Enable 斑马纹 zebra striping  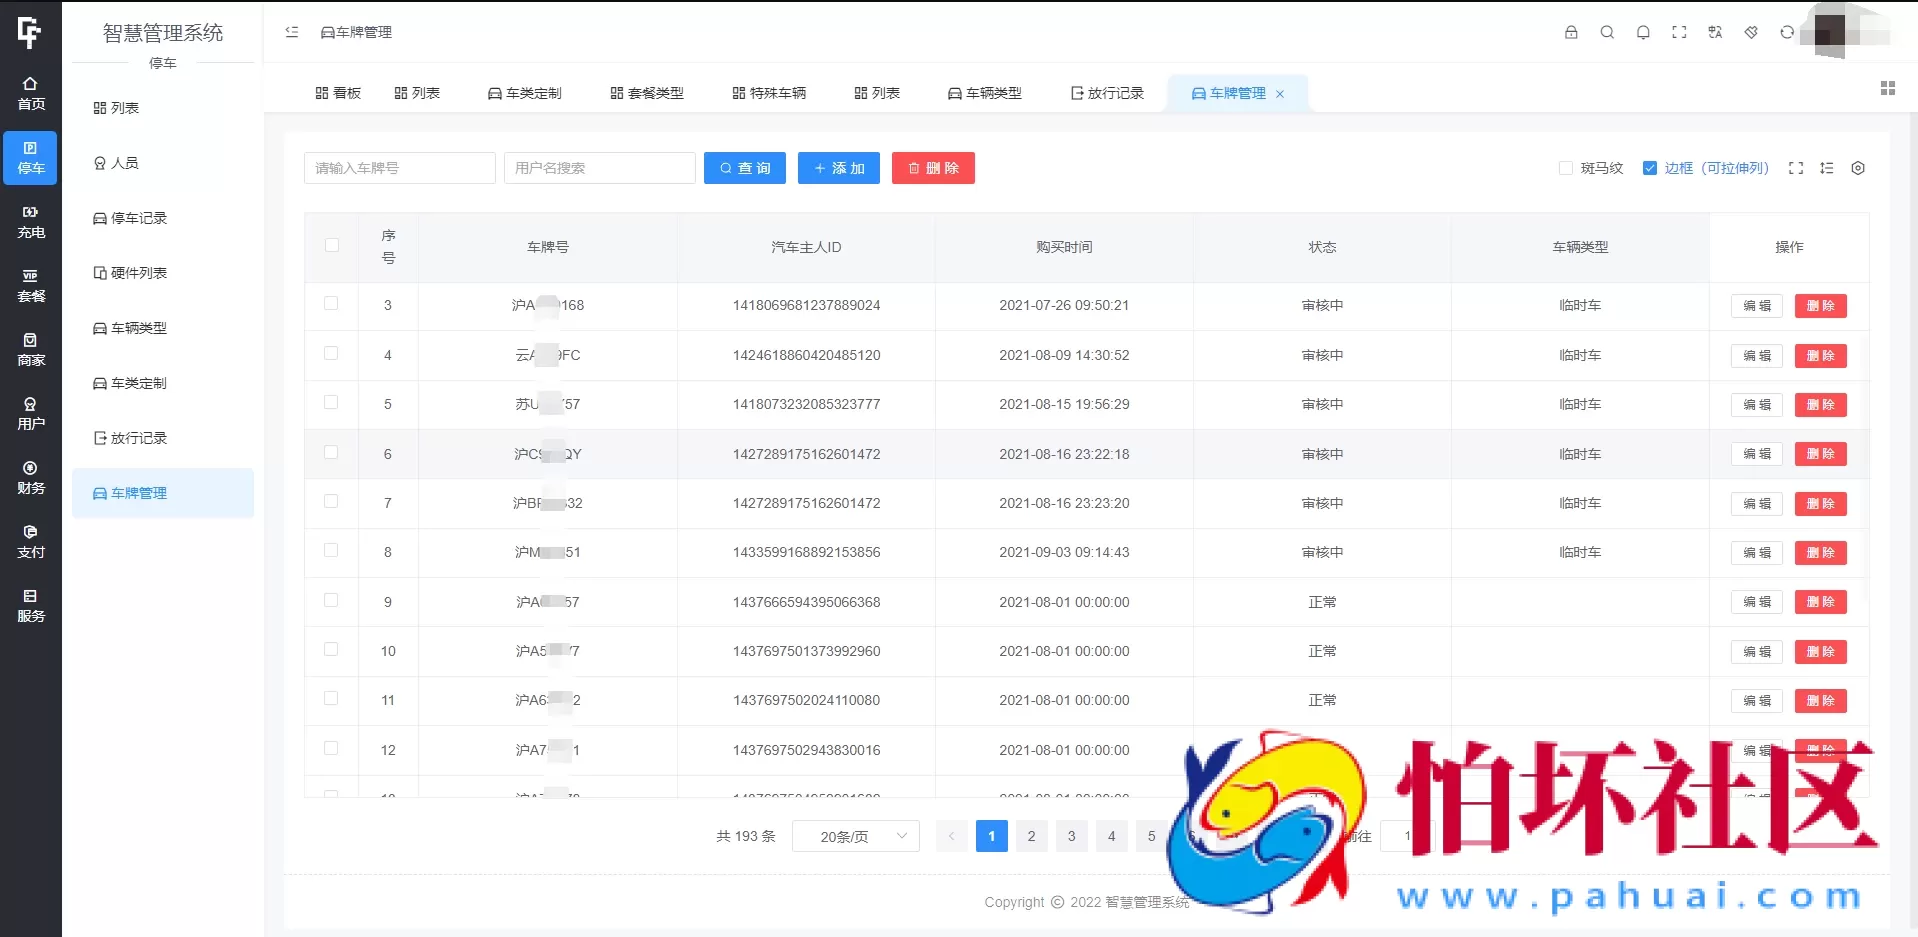pos(1566,168)
